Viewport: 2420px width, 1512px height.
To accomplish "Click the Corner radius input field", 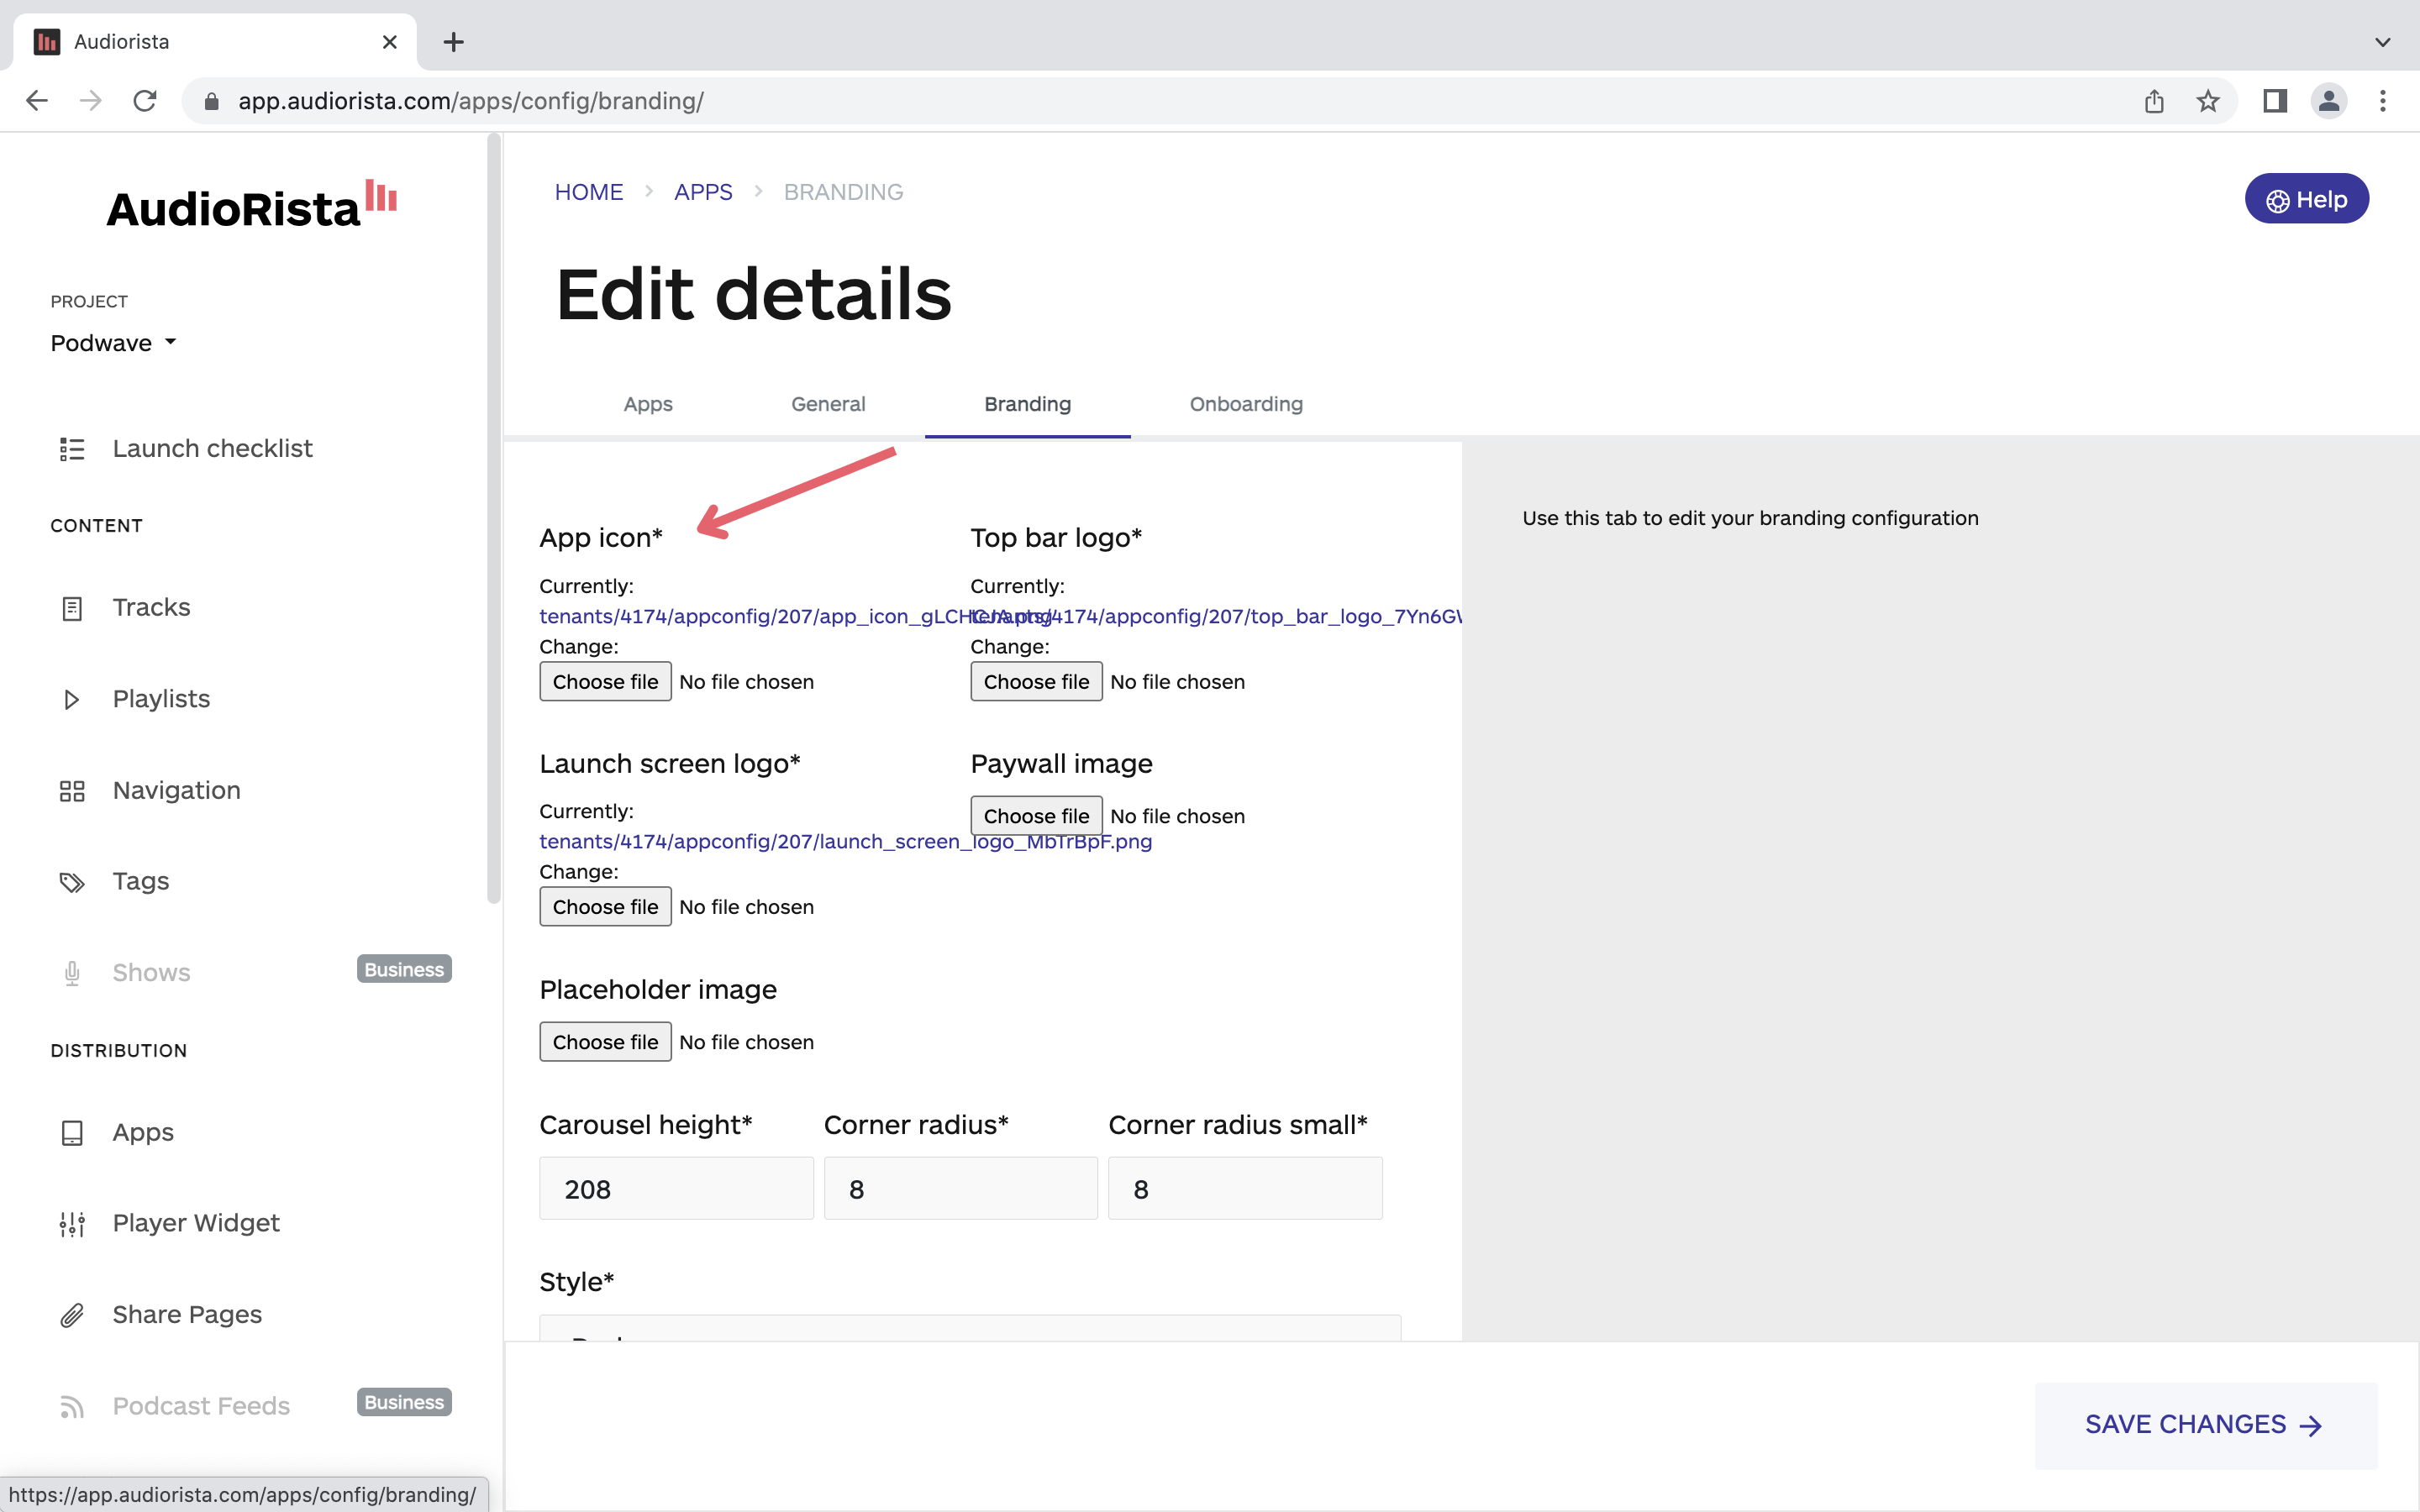I will 960,1189.
